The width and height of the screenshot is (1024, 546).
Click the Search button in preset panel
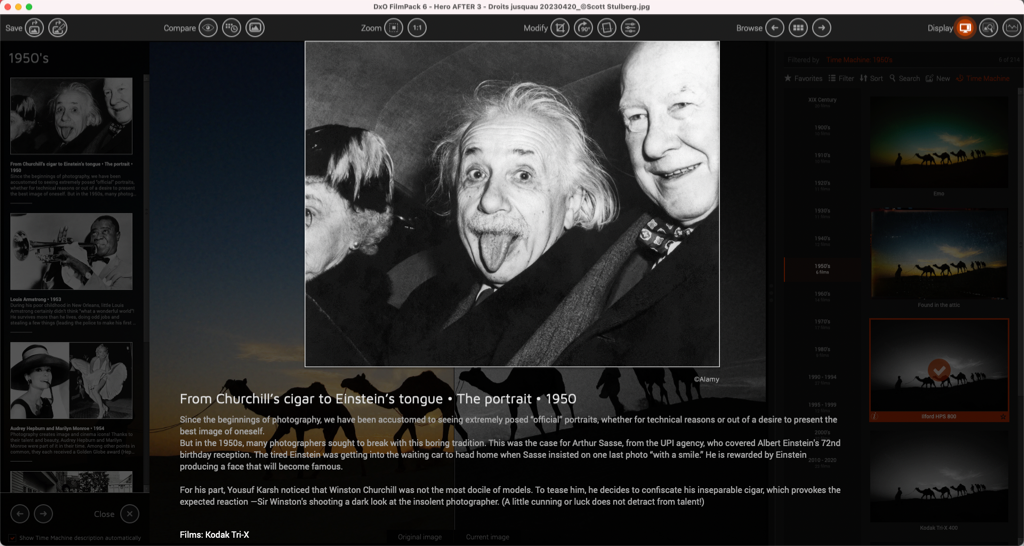click(x=903, y=78)
